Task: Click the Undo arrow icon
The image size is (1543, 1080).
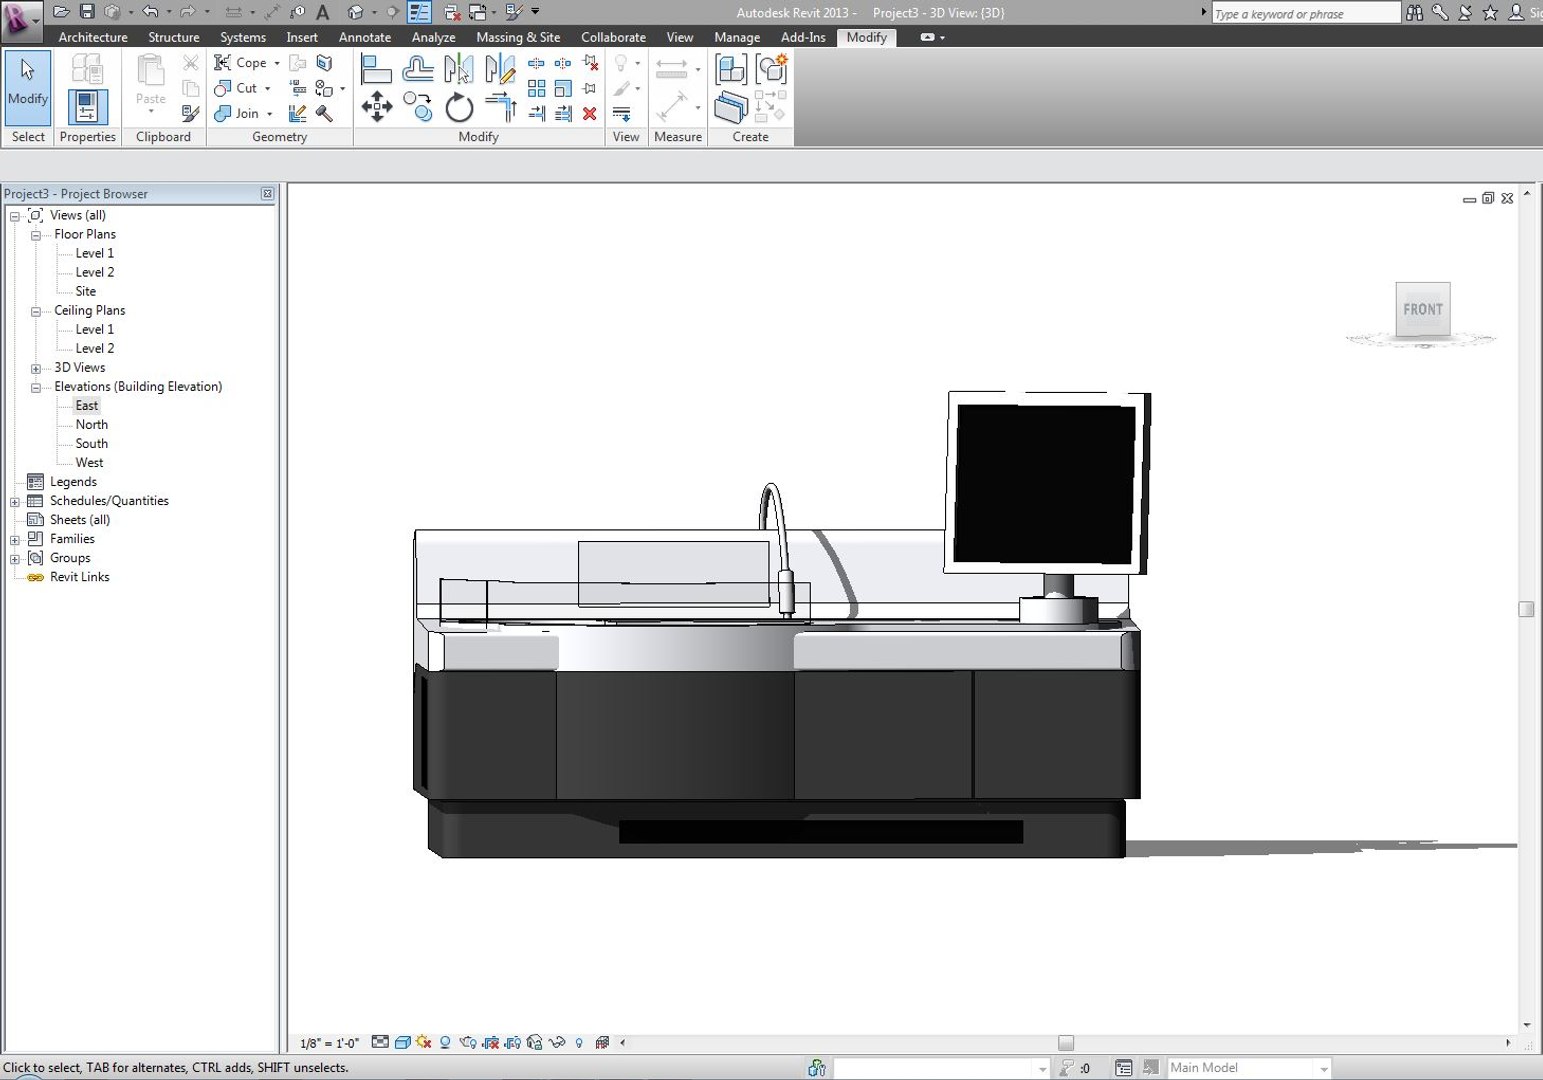Action: (150, 12)
